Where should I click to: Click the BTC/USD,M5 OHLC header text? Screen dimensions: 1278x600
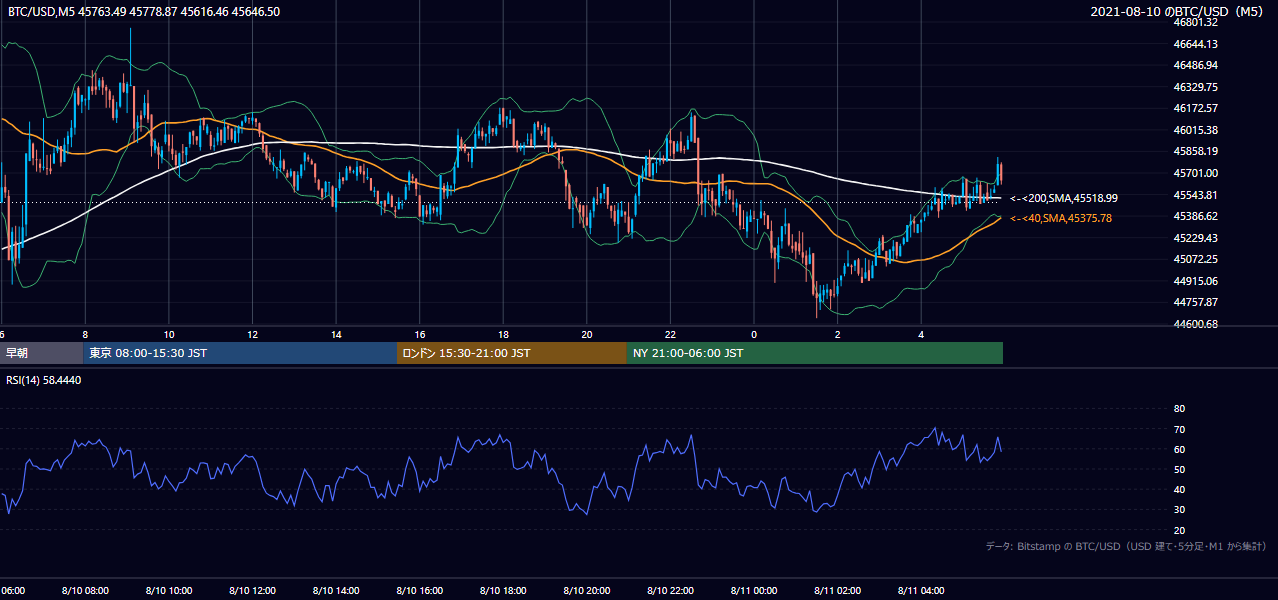[x=144, y=12]
